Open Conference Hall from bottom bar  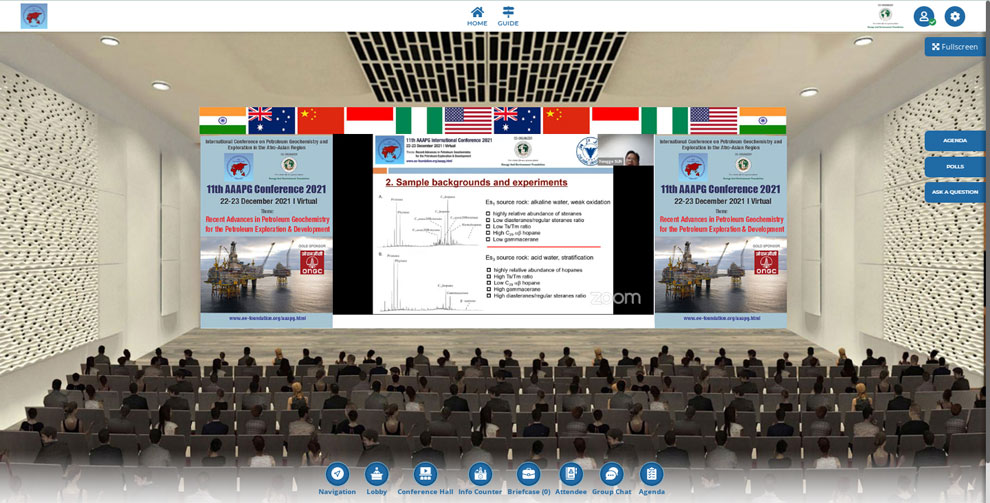(425, 479)
